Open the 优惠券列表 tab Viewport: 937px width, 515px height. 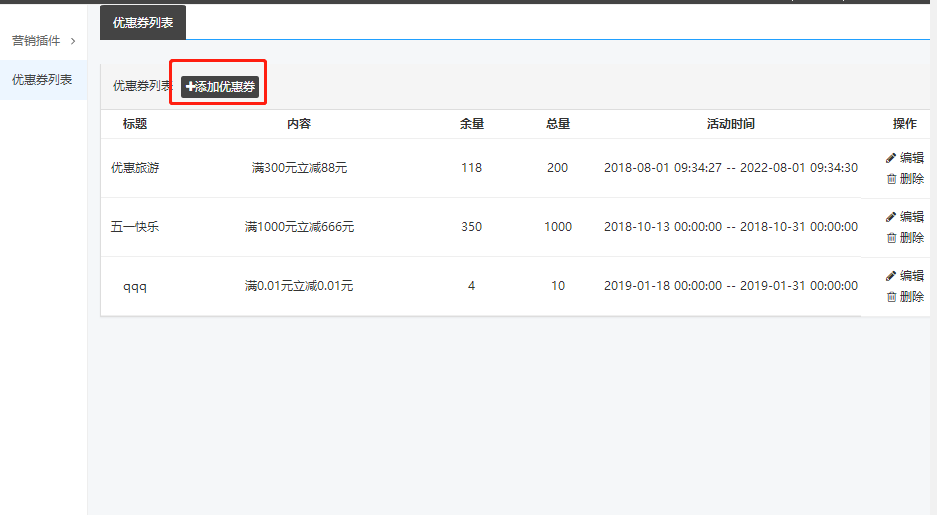(x=143, y=23)
